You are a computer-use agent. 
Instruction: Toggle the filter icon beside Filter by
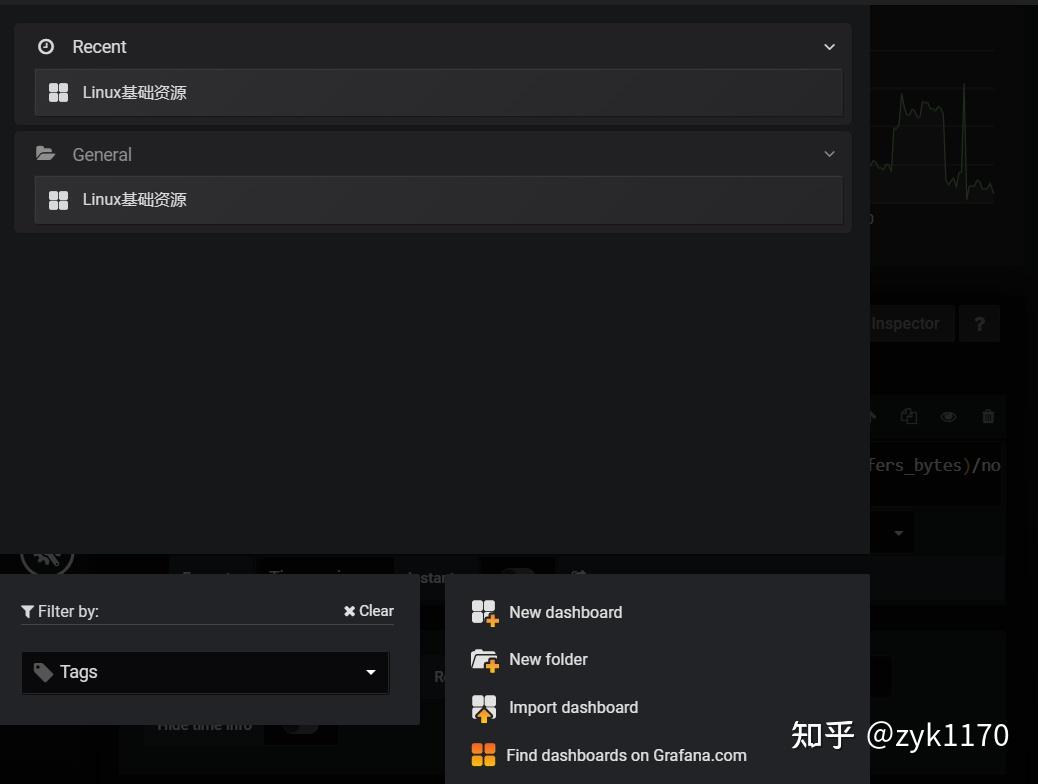27,611
